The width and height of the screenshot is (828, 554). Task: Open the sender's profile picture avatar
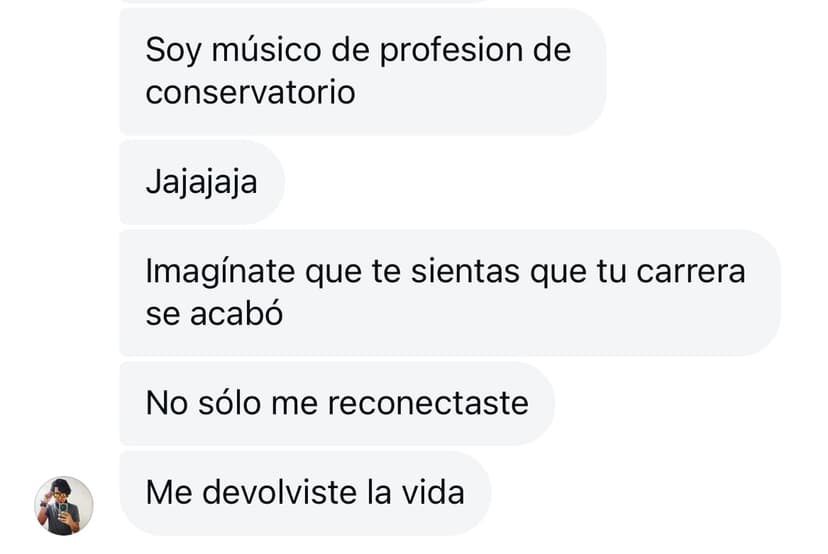[x=64, y=506]
